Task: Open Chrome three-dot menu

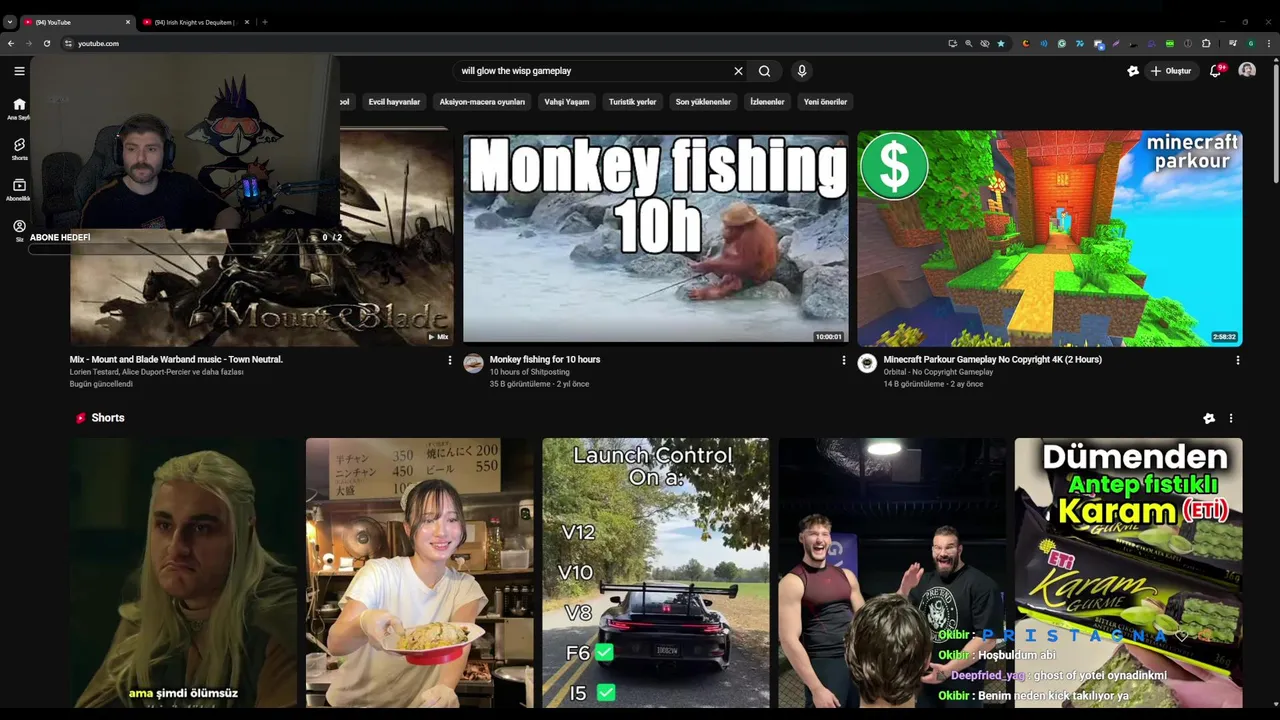Action: (x=1269, y=43)
